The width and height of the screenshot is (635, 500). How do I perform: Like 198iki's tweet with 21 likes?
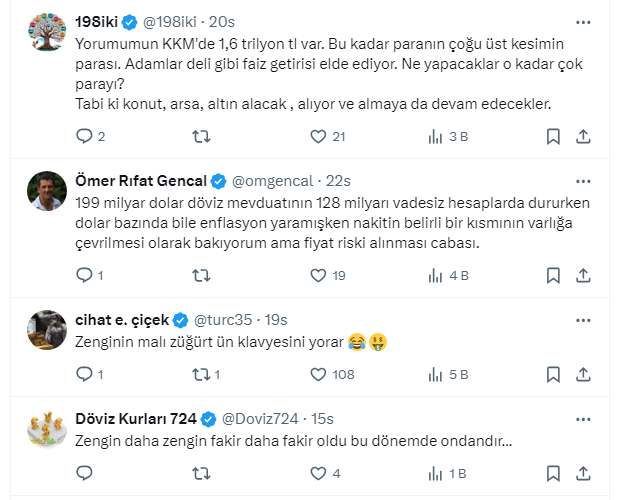click(318, 136)
